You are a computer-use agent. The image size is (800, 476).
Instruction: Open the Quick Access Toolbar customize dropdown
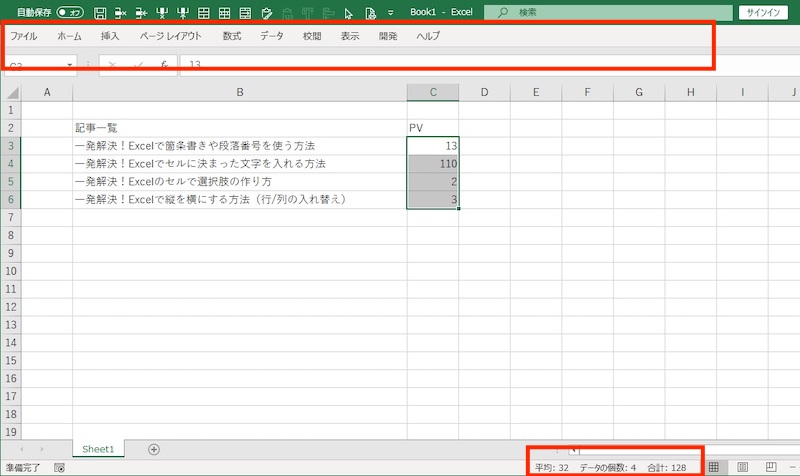pos(390,13)
